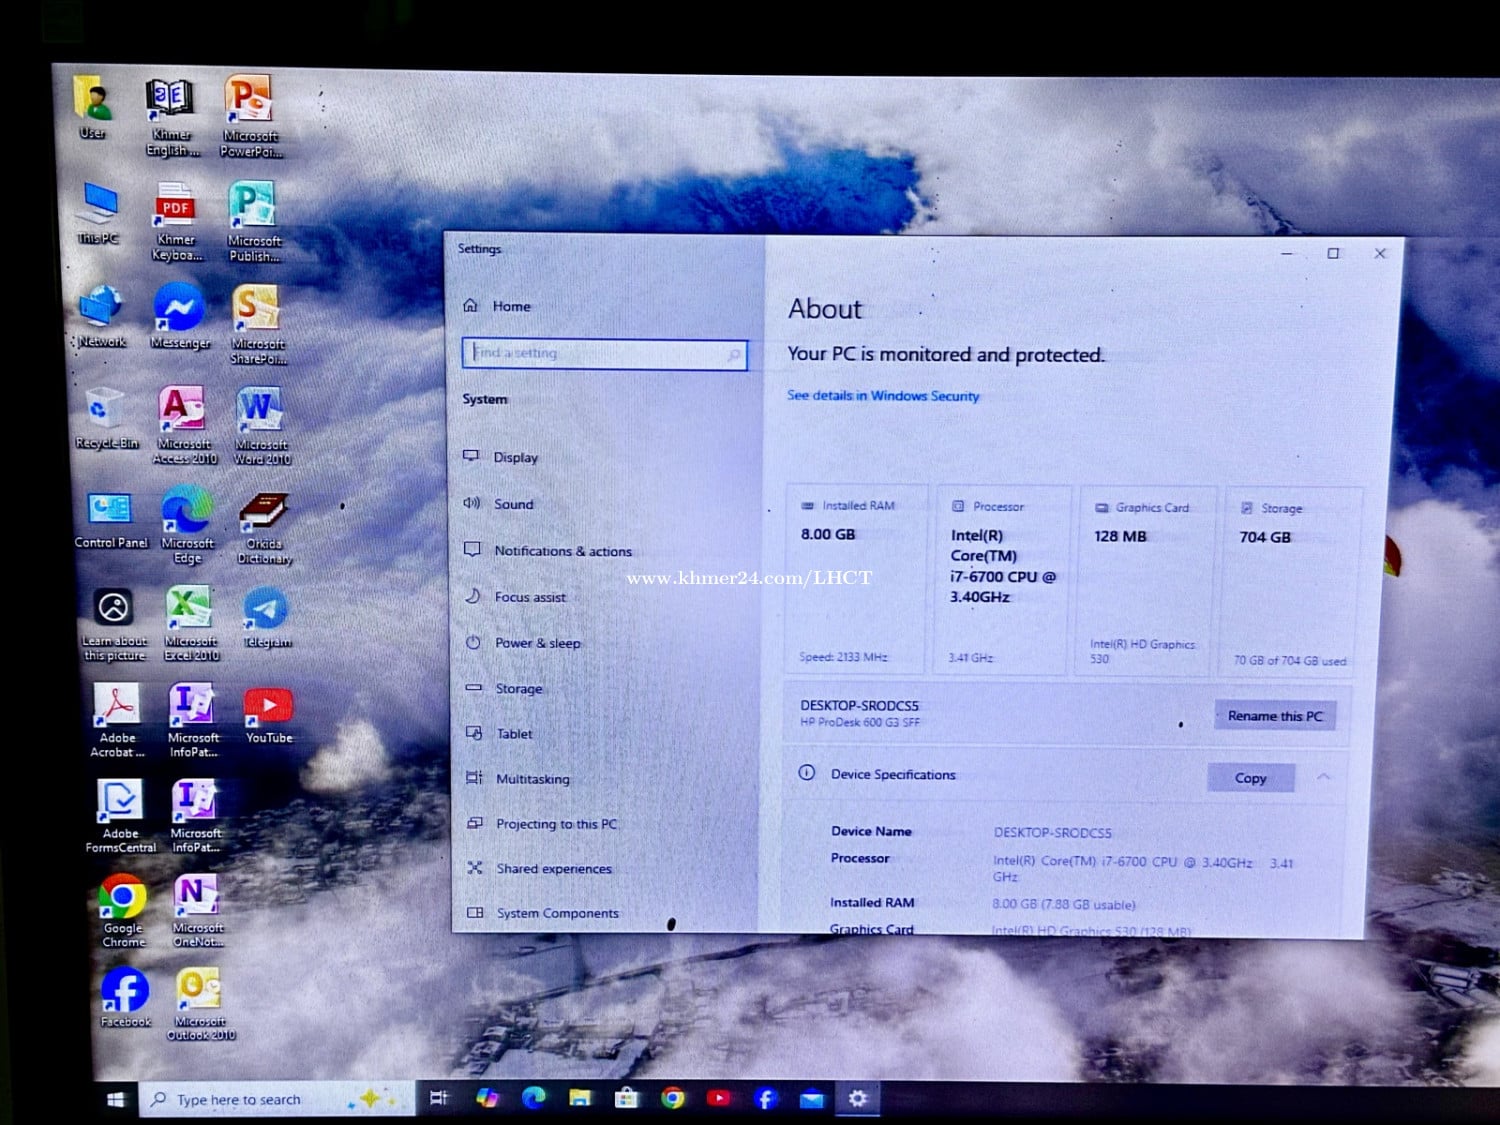
Task: Open the Telegram desktop shortcut
Action: click(x=266, y=611)
